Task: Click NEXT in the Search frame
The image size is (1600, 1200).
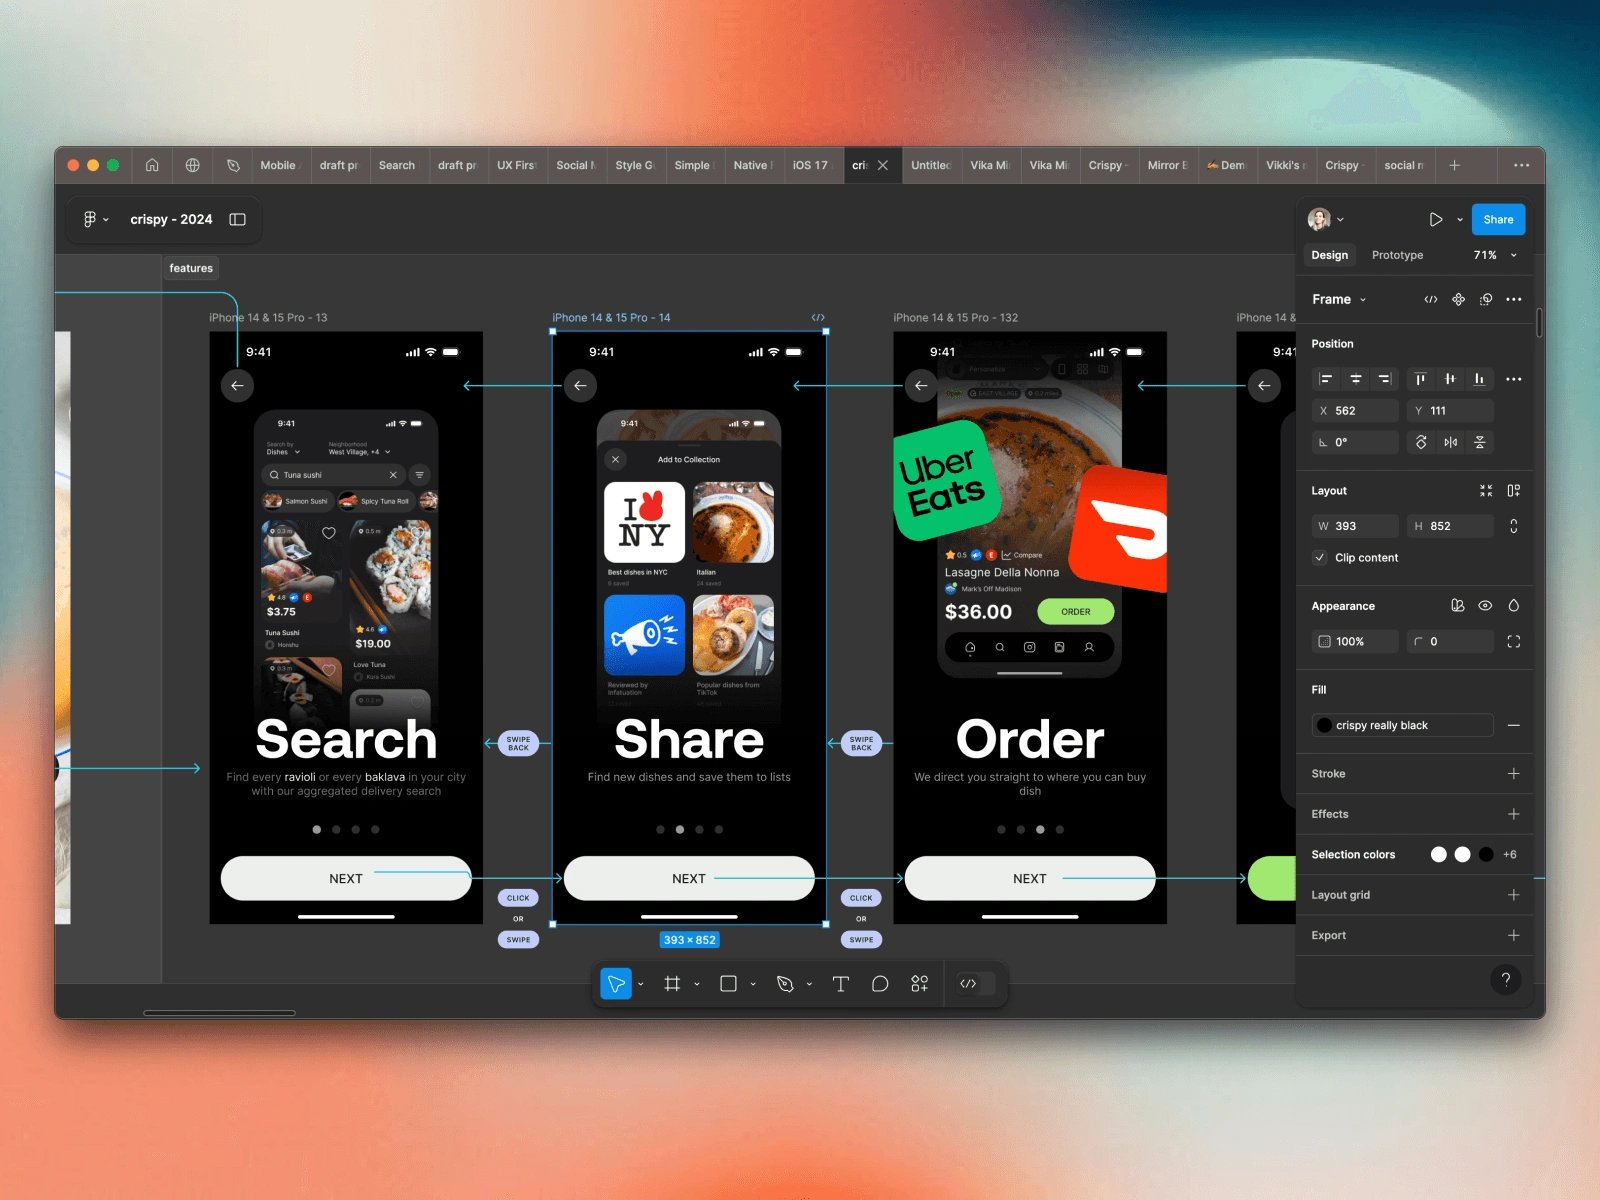Action: pyautogui.click(x=346, y=878)
